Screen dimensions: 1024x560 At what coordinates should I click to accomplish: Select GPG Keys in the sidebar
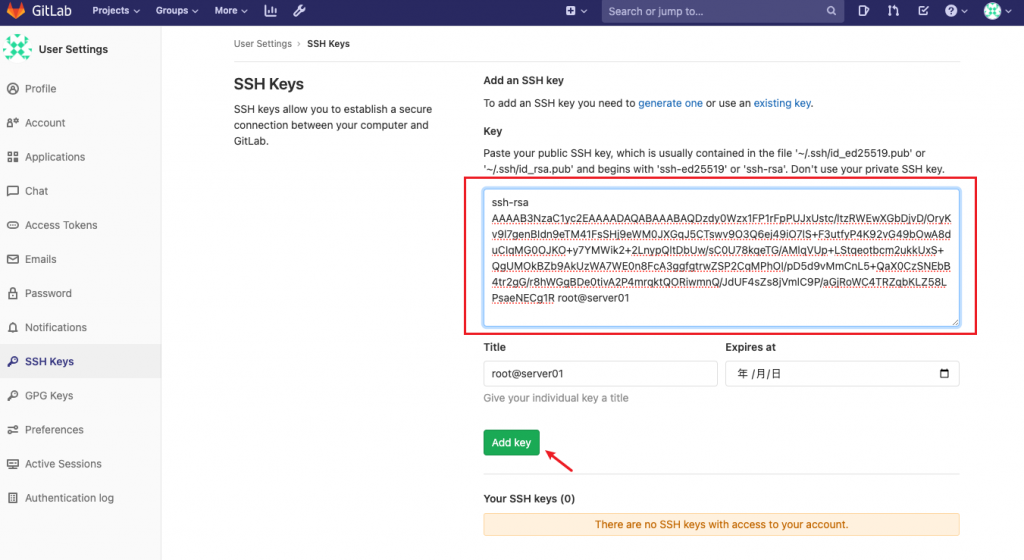pyautogui.click(x=49, y=396)
